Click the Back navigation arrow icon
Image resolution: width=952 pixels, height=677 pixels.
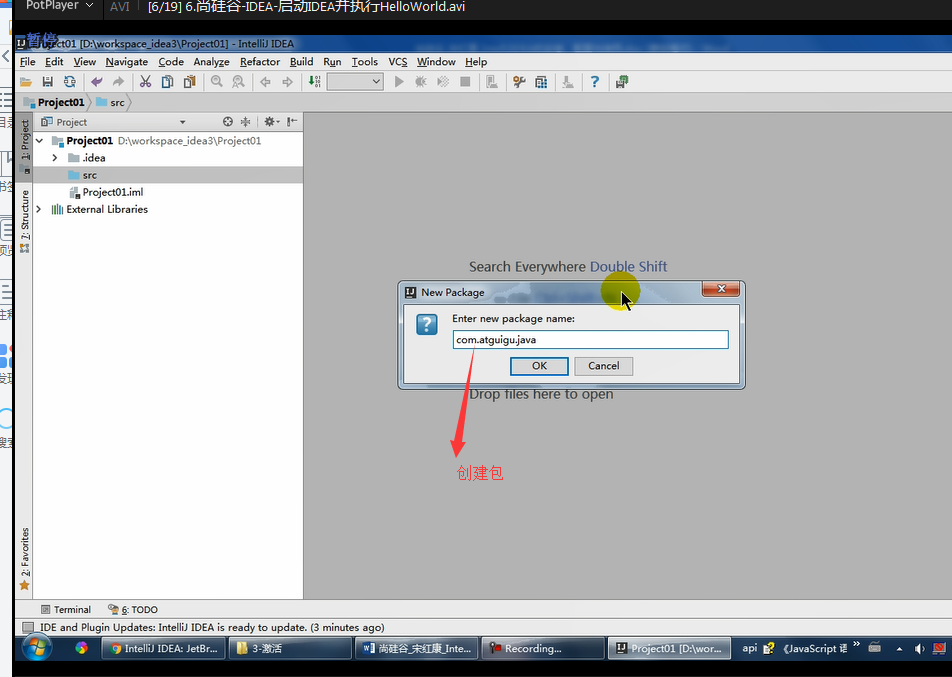[265, 82]
